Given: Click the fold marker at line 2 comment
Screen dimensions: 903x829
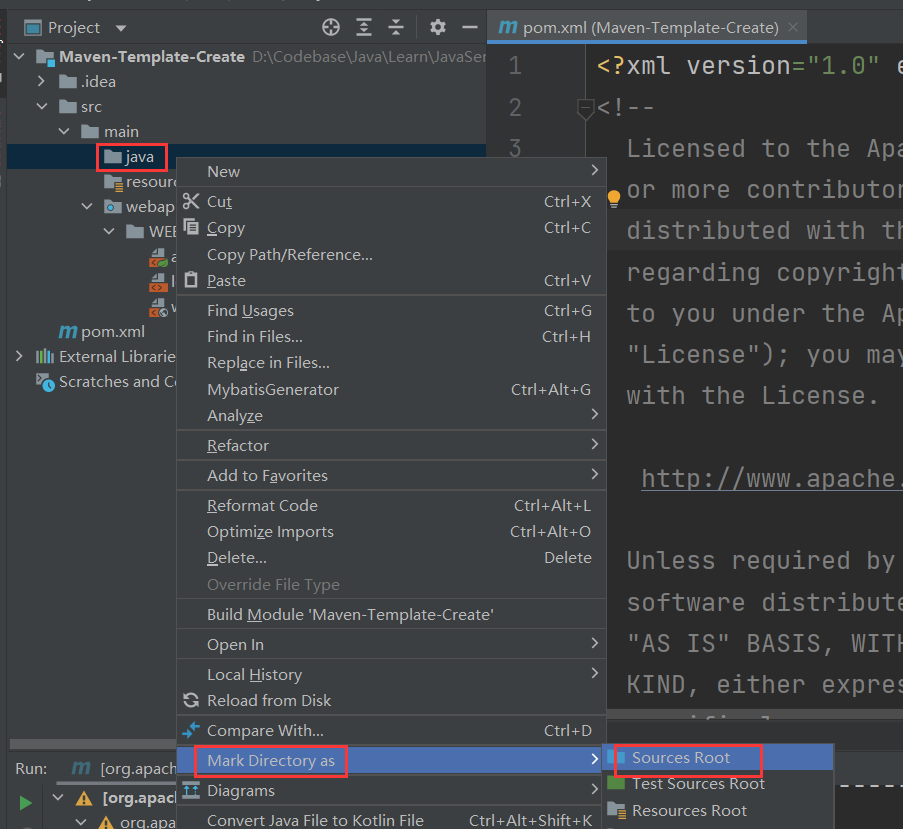Looking at the screenshot, I should click(x=586, y=108).
